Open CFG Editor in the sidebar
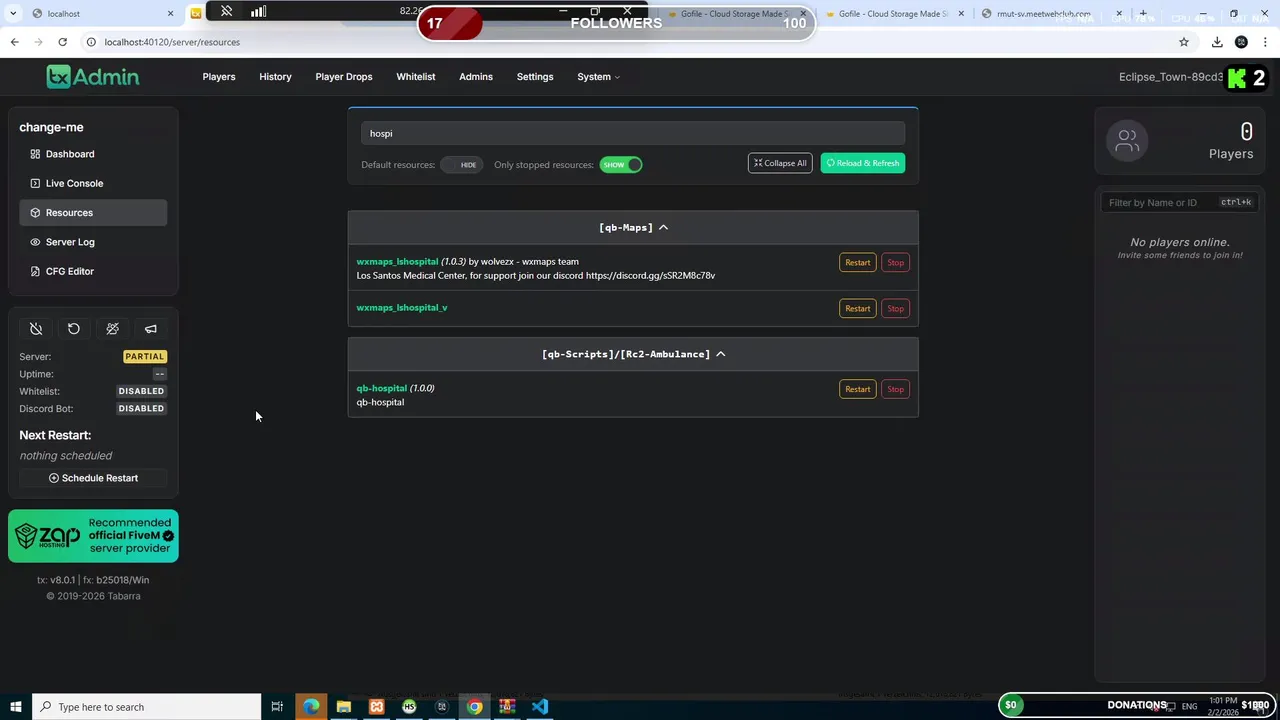 tap(93, 271)
